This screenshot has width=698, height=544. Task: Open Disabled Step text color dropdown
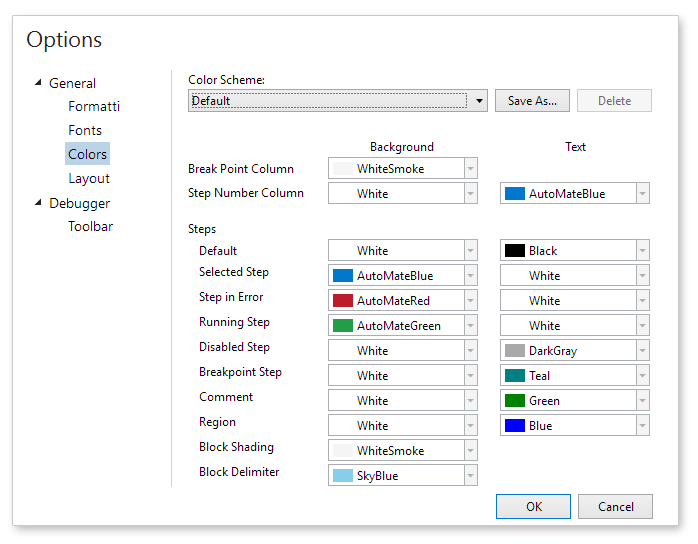pyautogui.click(x=642, y=351)
